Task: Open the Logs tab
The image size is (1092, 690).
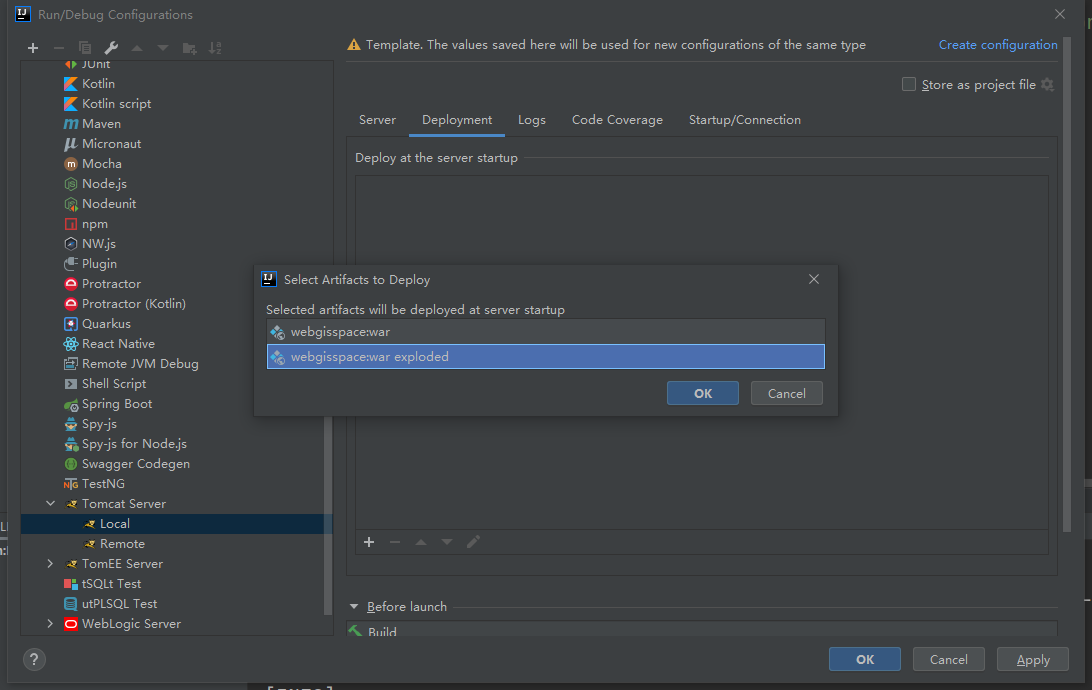Action: point(531,120)
